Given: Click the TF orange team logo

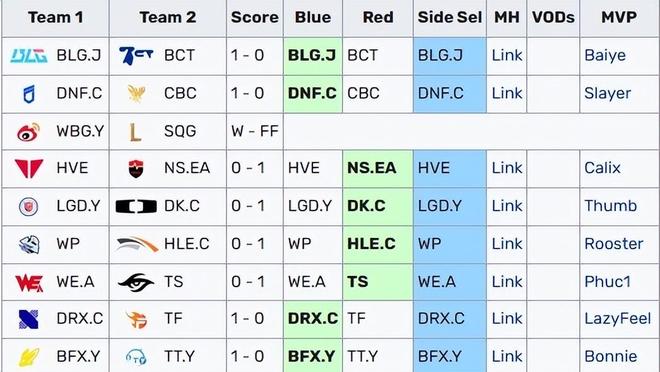Looking at the screenshot, I should [x=137, y=319].
